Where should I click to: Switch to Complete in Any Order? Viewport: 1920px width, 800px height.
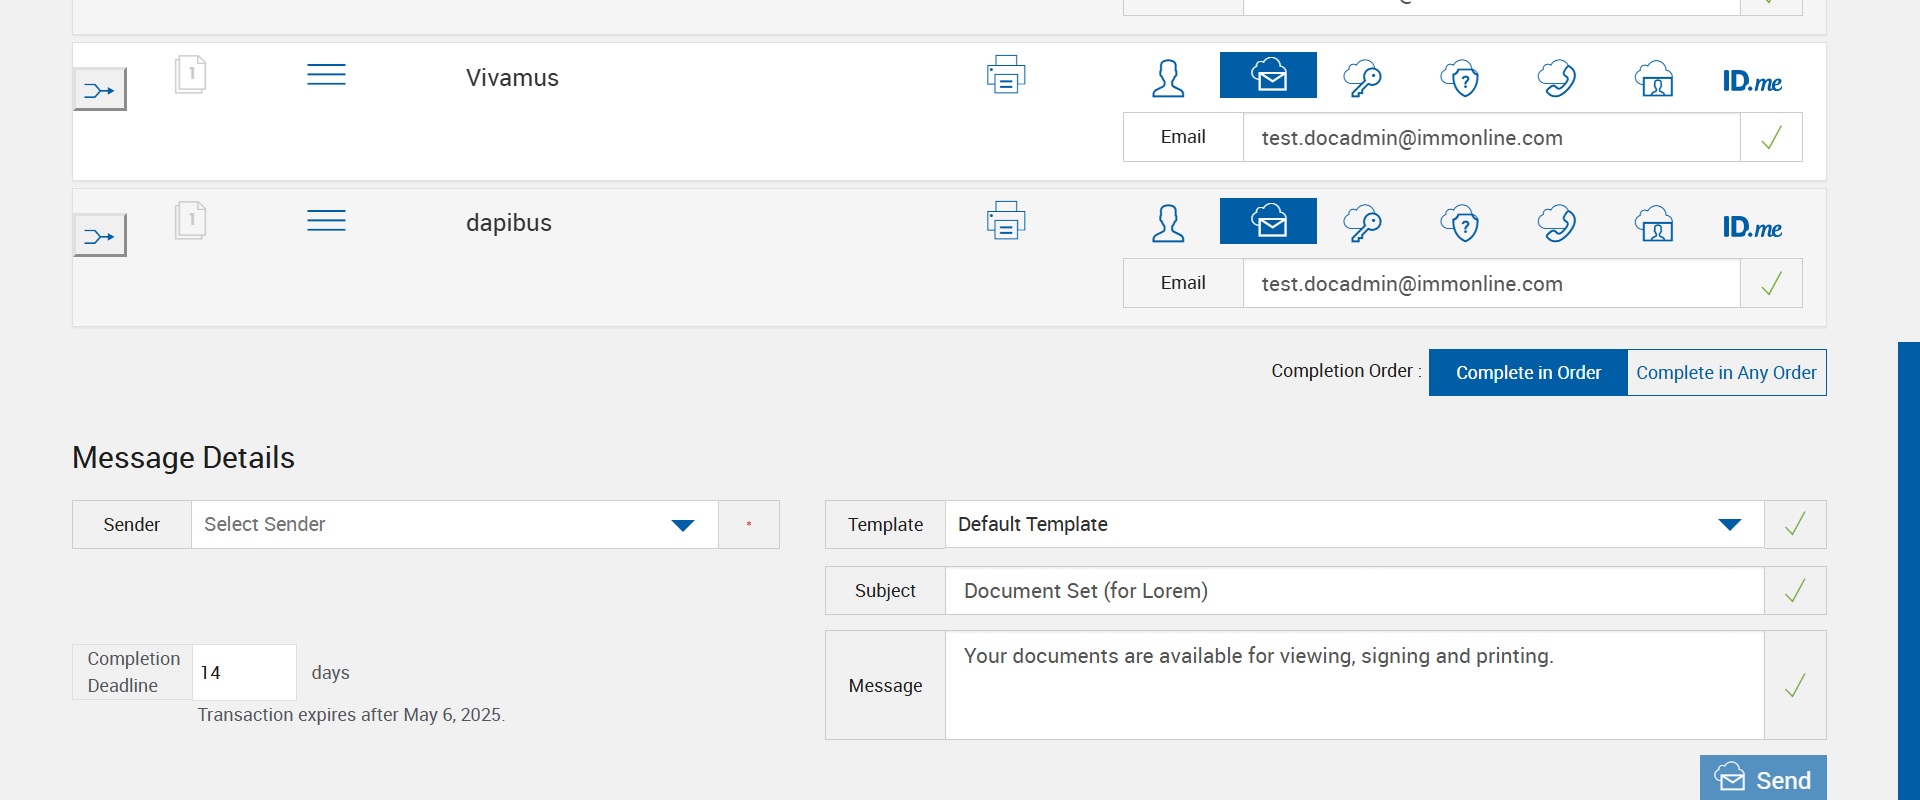(1726, 373)
